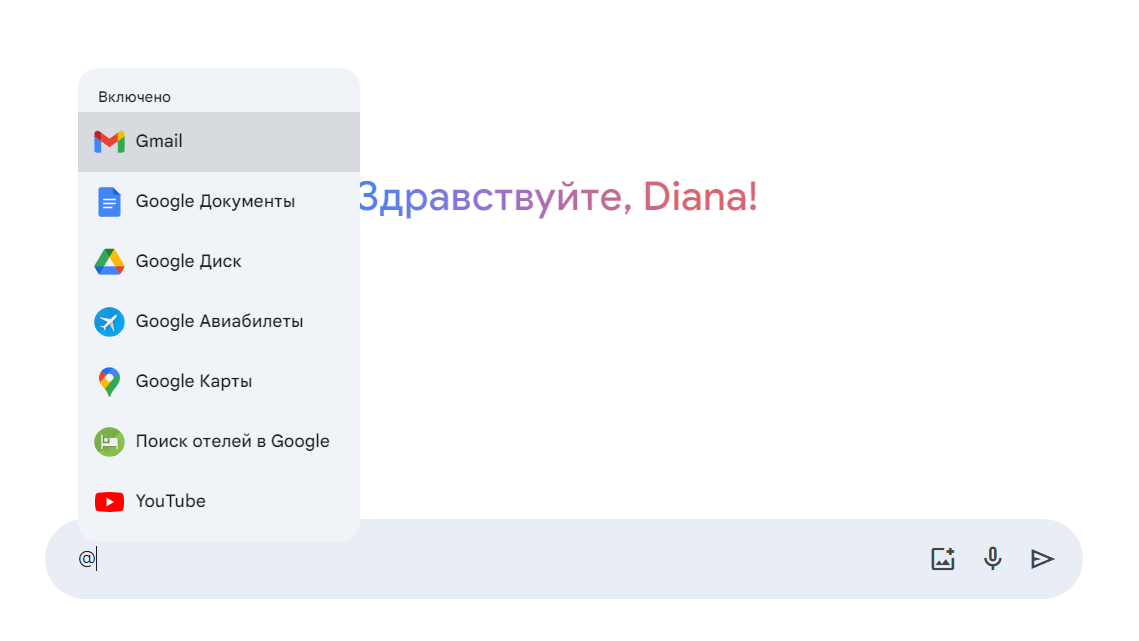
Task: Click the Здравствуйте, Diana! greeting text
Action: 557,197
